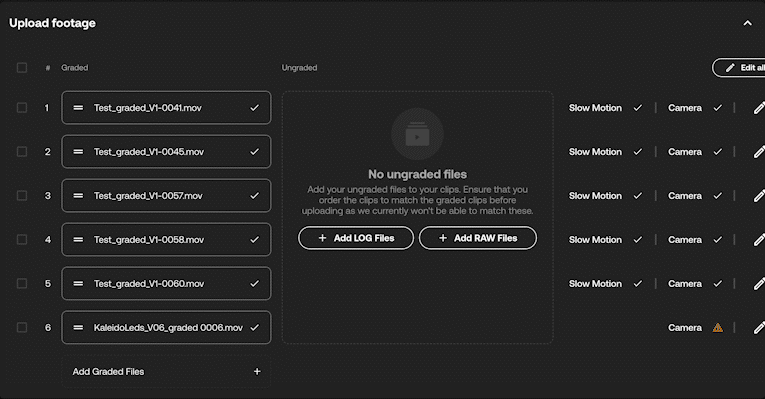Click Camera checkmark in row 4

pyautogui.click(x=717, y=239)
